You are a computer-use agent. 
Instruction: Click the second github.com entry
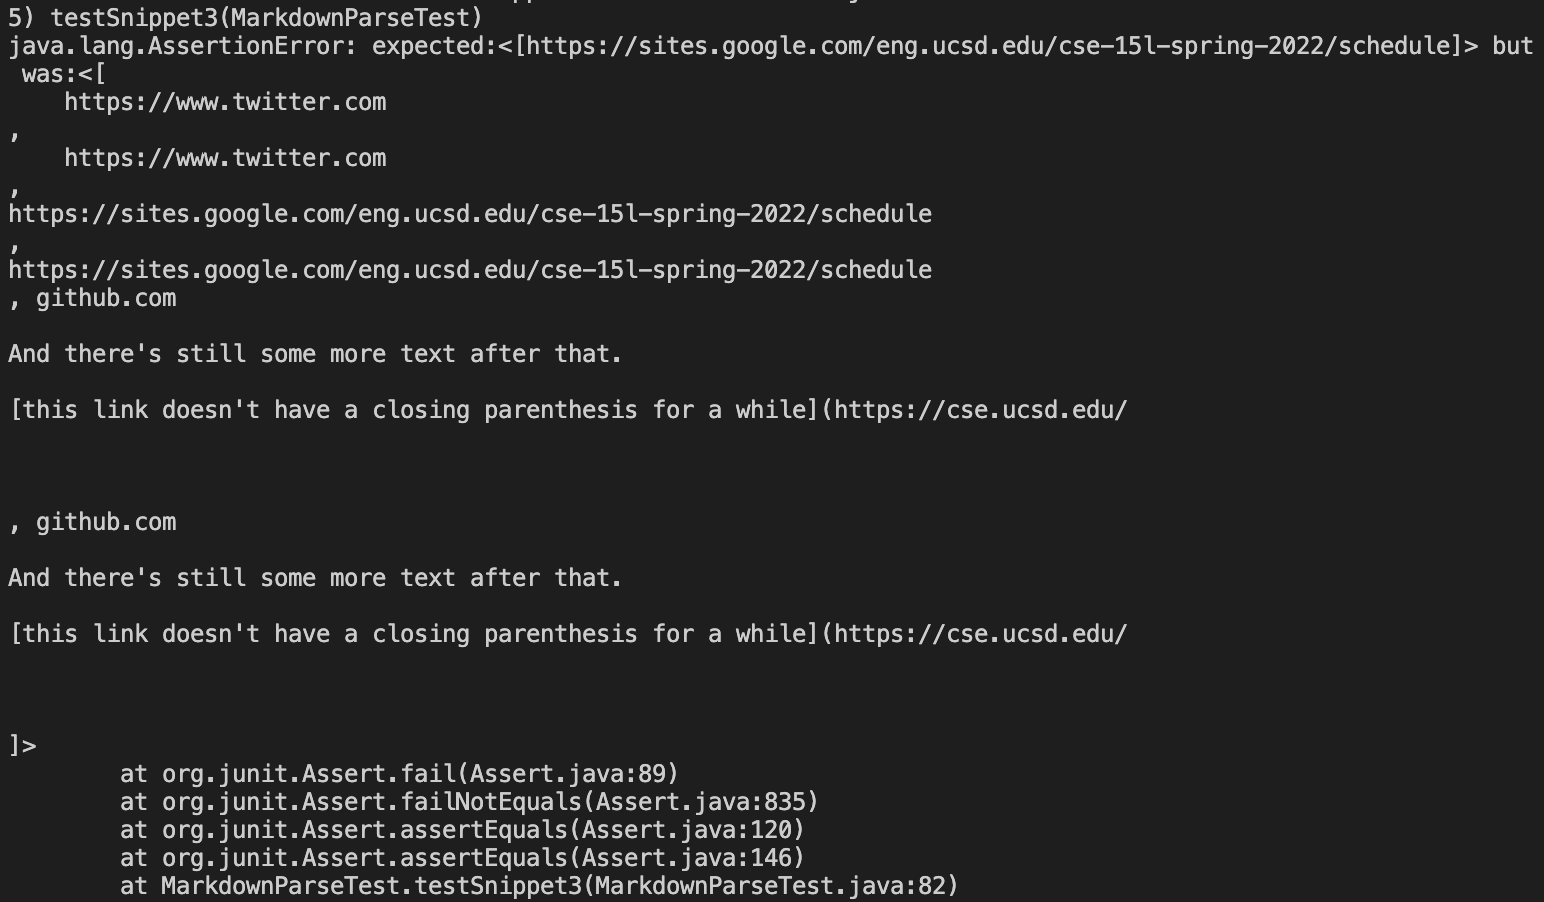point(106,522)
